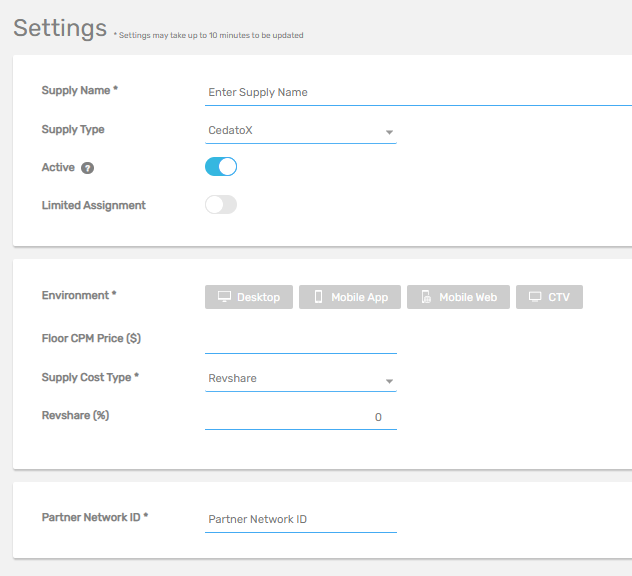This screenshot has height=576, width=632.
Task: Open the Supply Type dropdown showing CedatoX
Action: 301,131
